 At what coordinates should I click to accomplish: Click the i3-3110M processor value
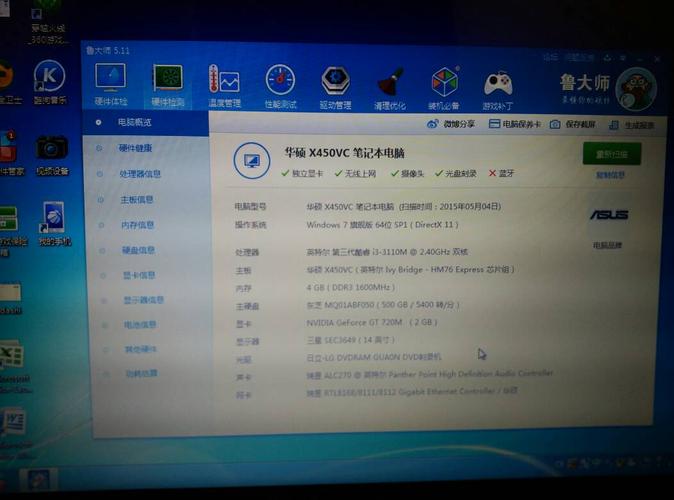coord(387,252)
